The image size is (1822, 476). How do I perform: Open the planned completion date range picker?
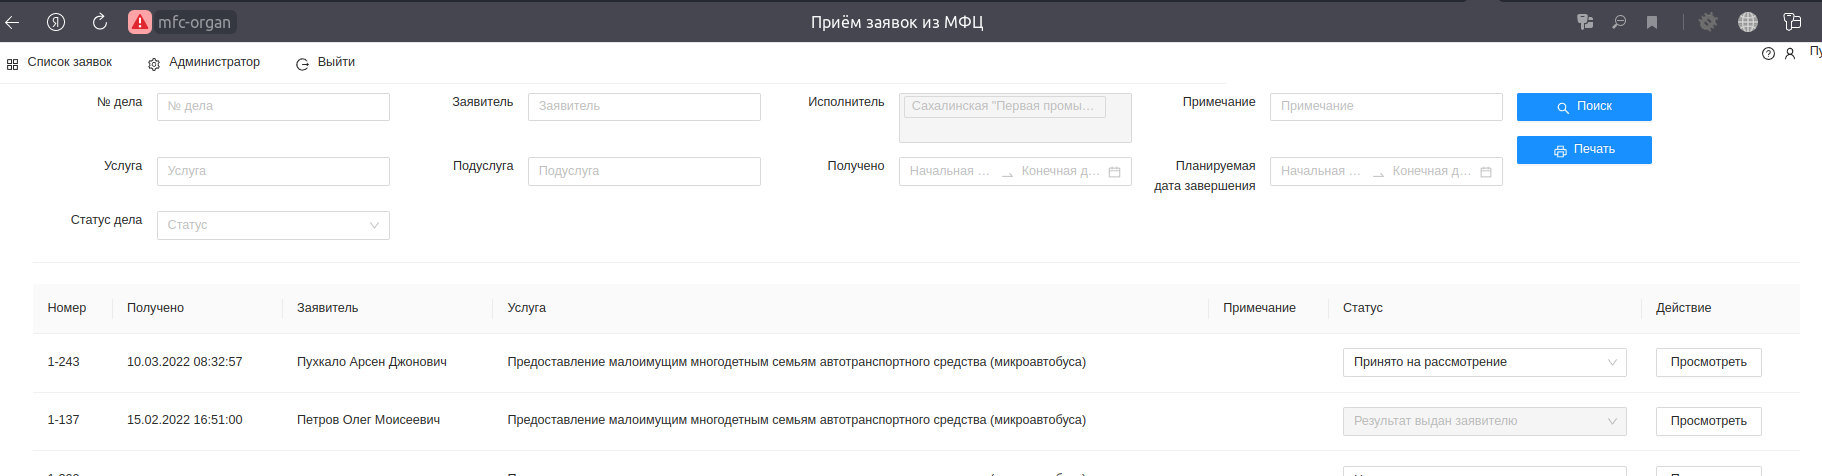click(1385, 171)
